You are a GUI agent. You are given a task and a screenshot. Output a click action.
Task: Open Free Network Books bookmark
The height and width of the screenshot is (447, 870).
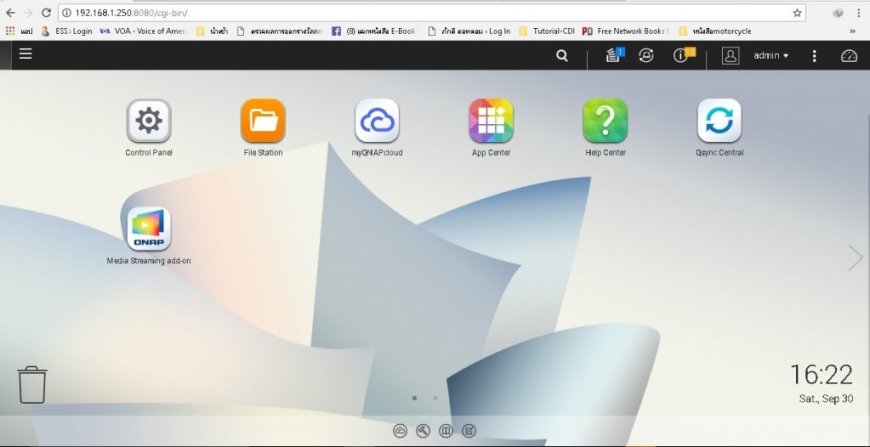pyautogui.click(x=626, y=32)
